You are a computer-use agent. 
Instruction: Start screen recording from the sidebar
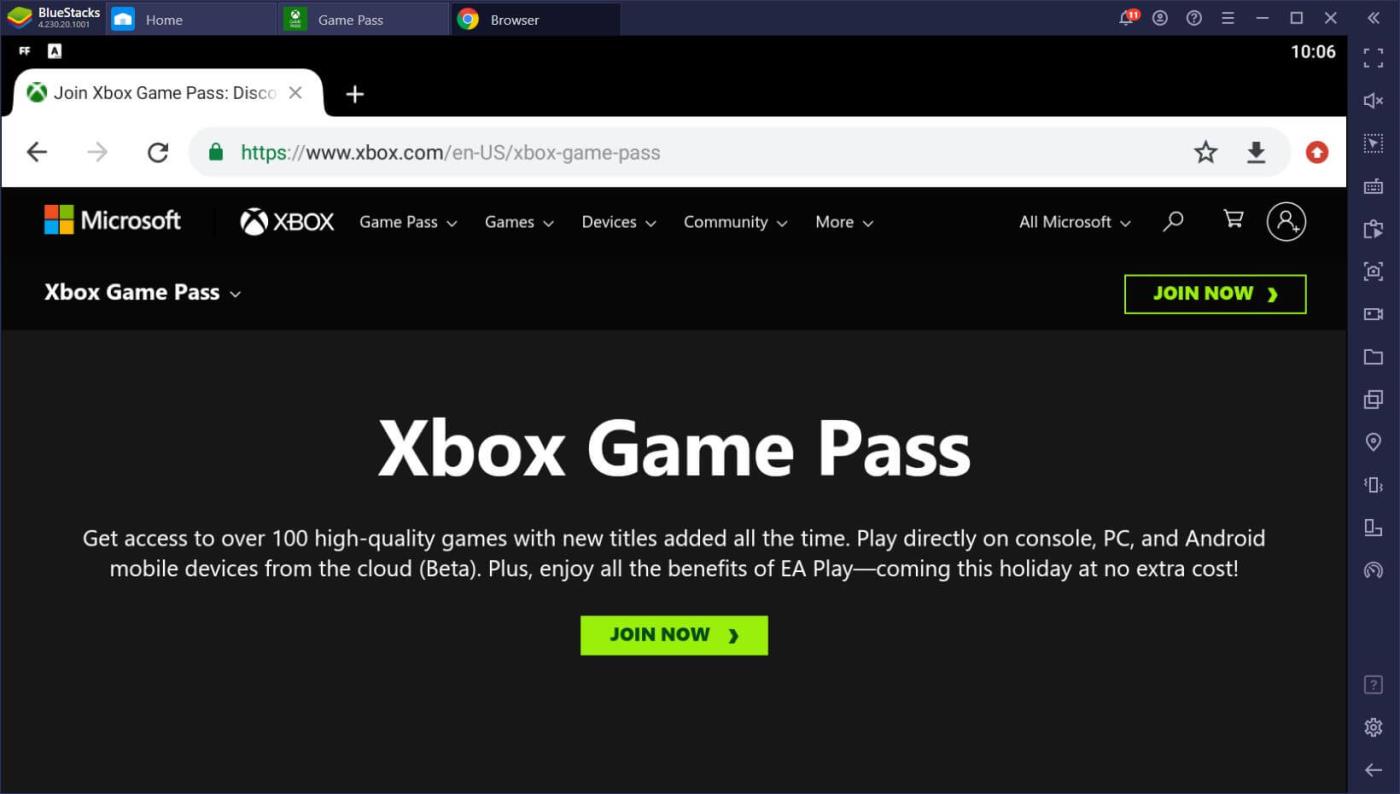1373,314
